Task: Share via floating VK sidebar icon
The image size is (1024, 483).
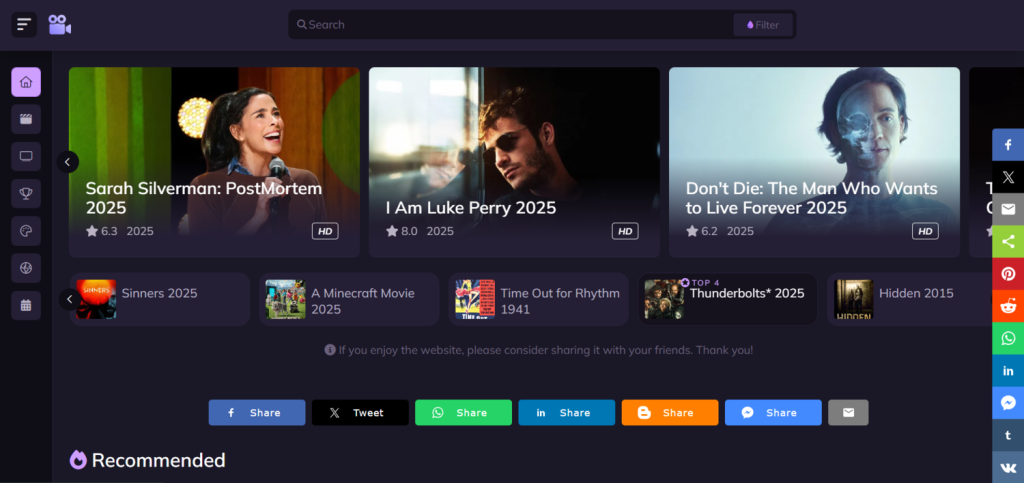Action: [1008, 467]
